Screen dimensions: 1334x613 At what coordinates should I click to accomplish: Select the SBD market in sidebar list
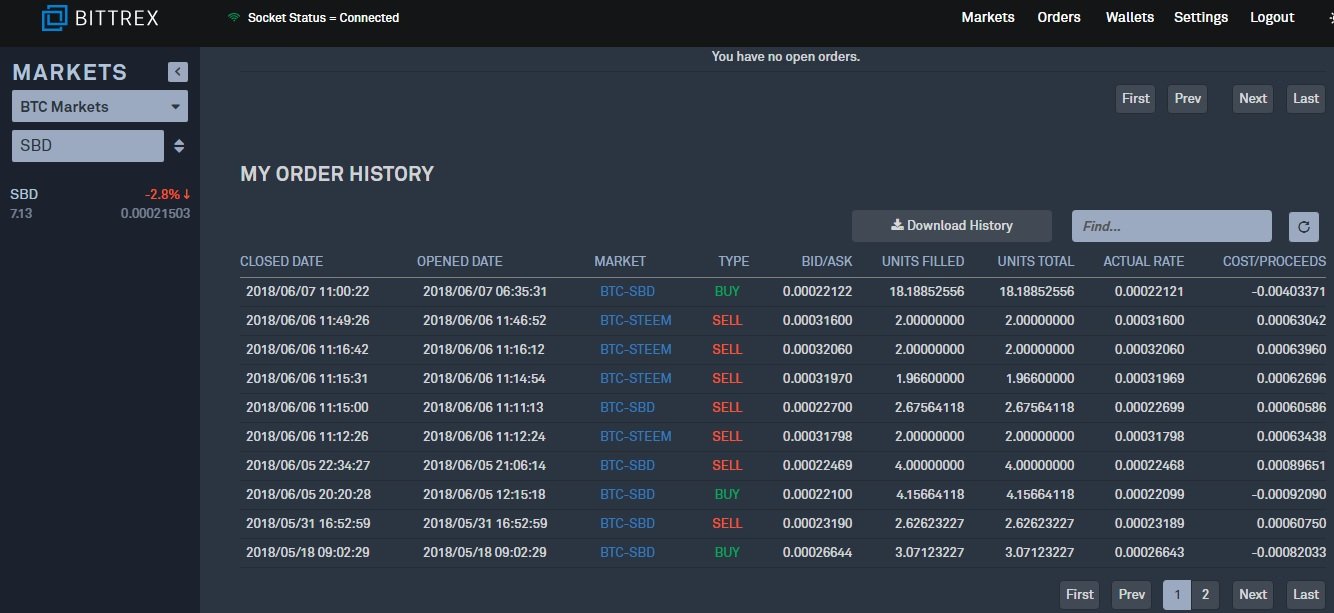[x=100, y=203]
